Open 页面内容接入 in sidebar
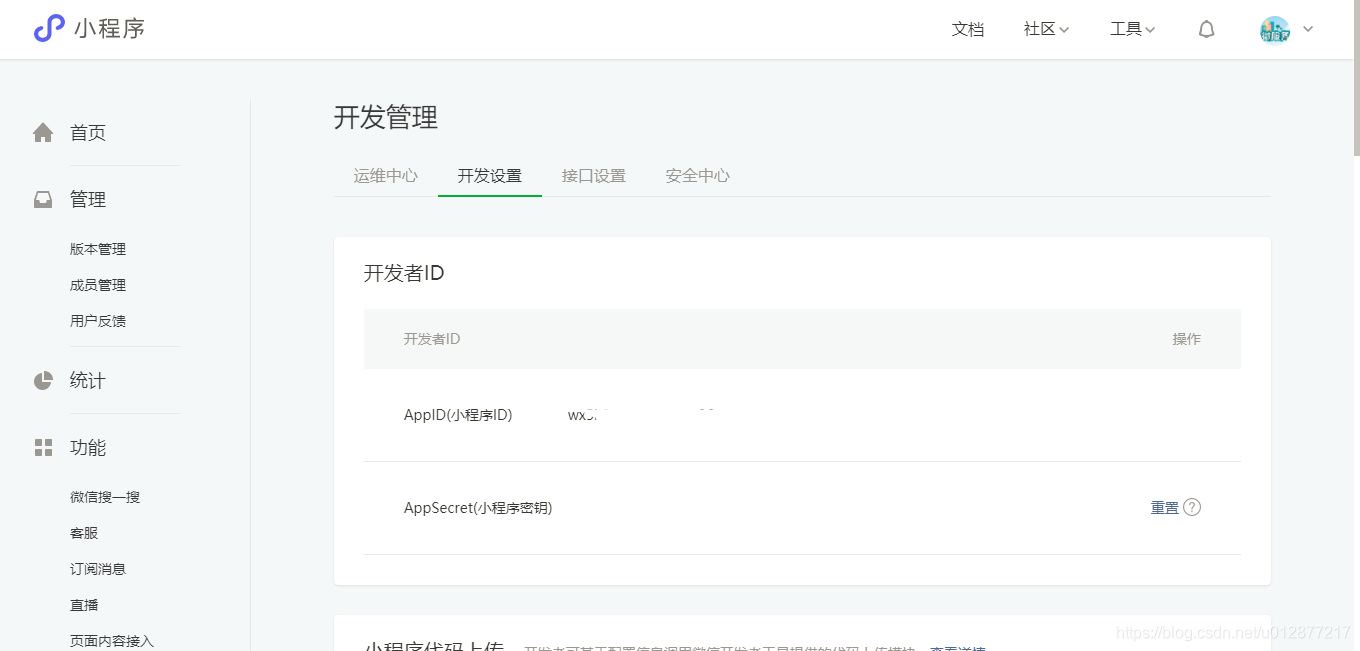 (x=112, y=641)
